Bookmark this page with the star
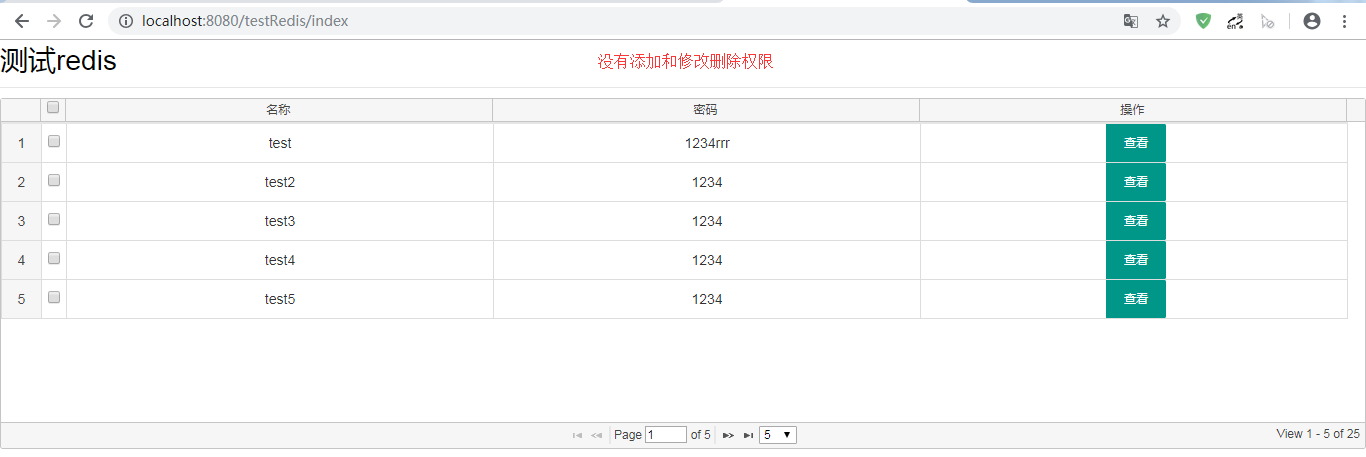Screen dimensions: 1366x457 pos(1163,21)
